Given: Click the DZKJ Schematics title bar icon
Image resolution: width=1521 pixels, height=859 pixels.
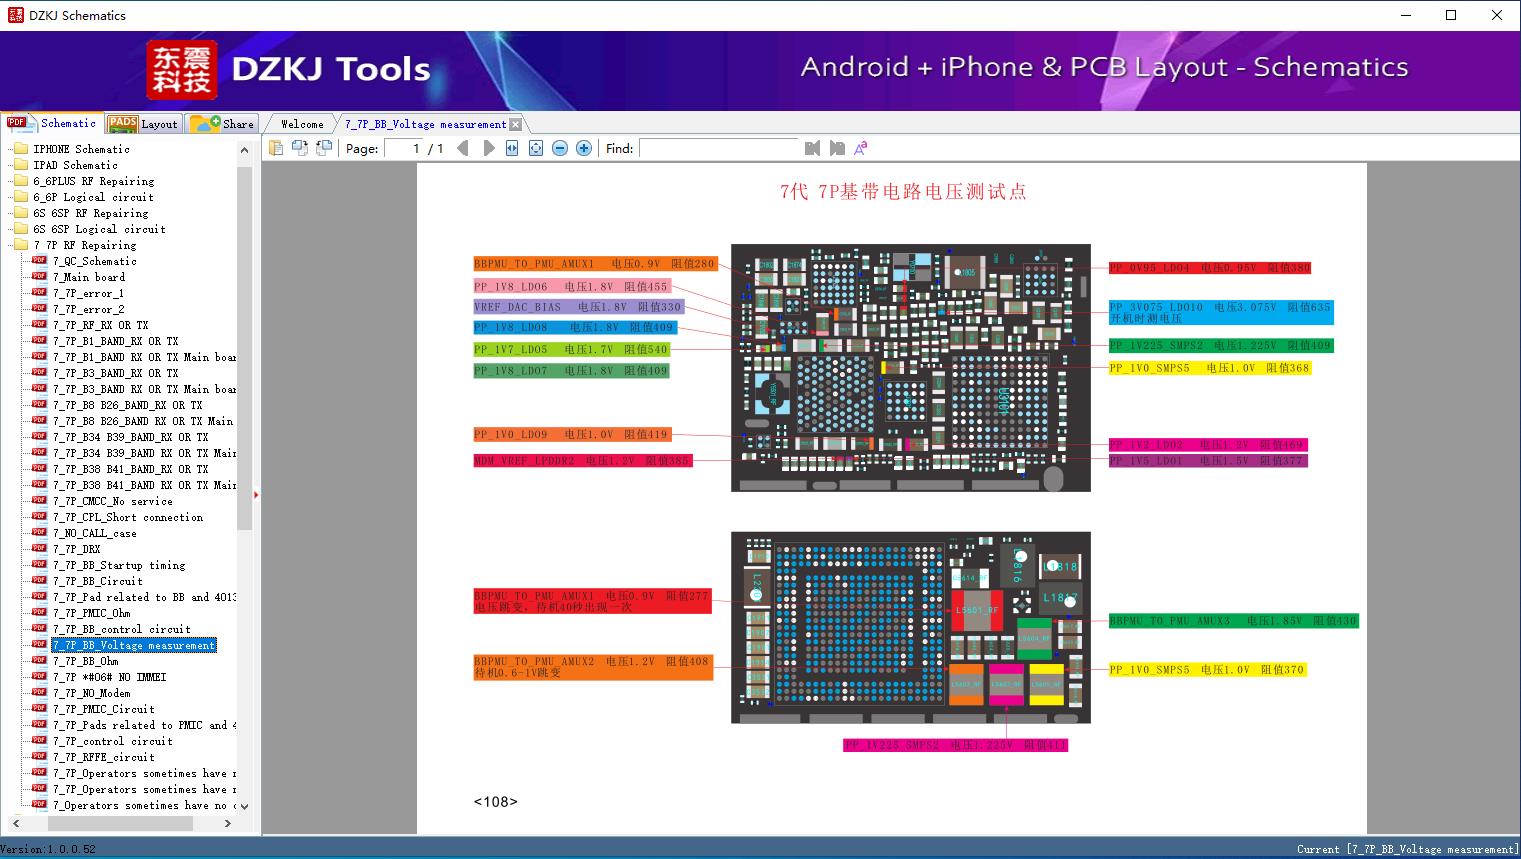Looking at the screenshot, I should tap(15, 15).
